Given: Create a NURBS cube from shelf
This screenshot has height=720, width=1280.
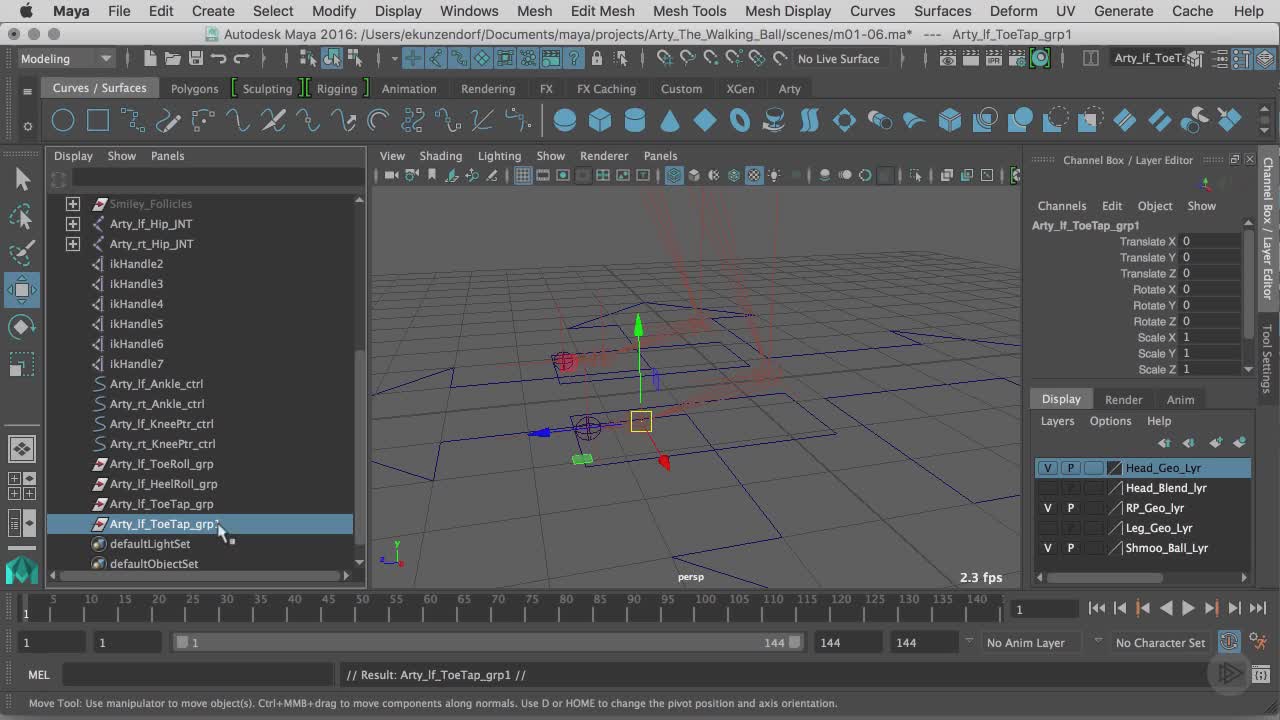Looking at the screenshot, I should pyautogui.click(x=600, y=121).
